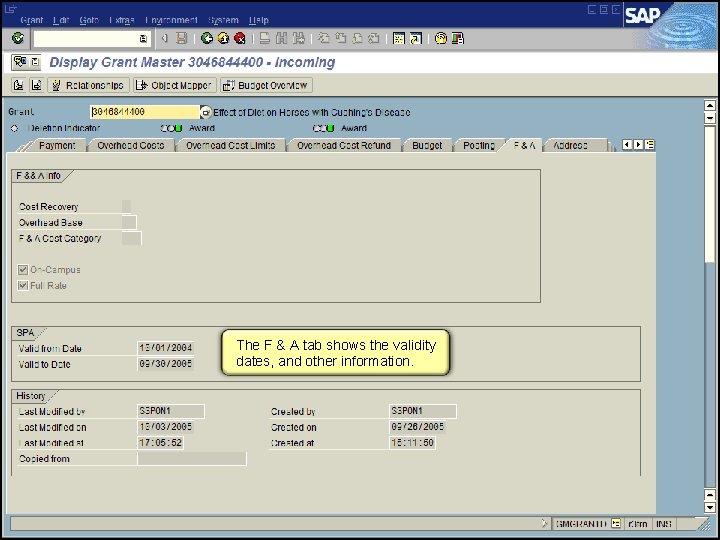Toggle the On-Campus checkbox
The image size is (720, 540).
[x=22, y=270]
